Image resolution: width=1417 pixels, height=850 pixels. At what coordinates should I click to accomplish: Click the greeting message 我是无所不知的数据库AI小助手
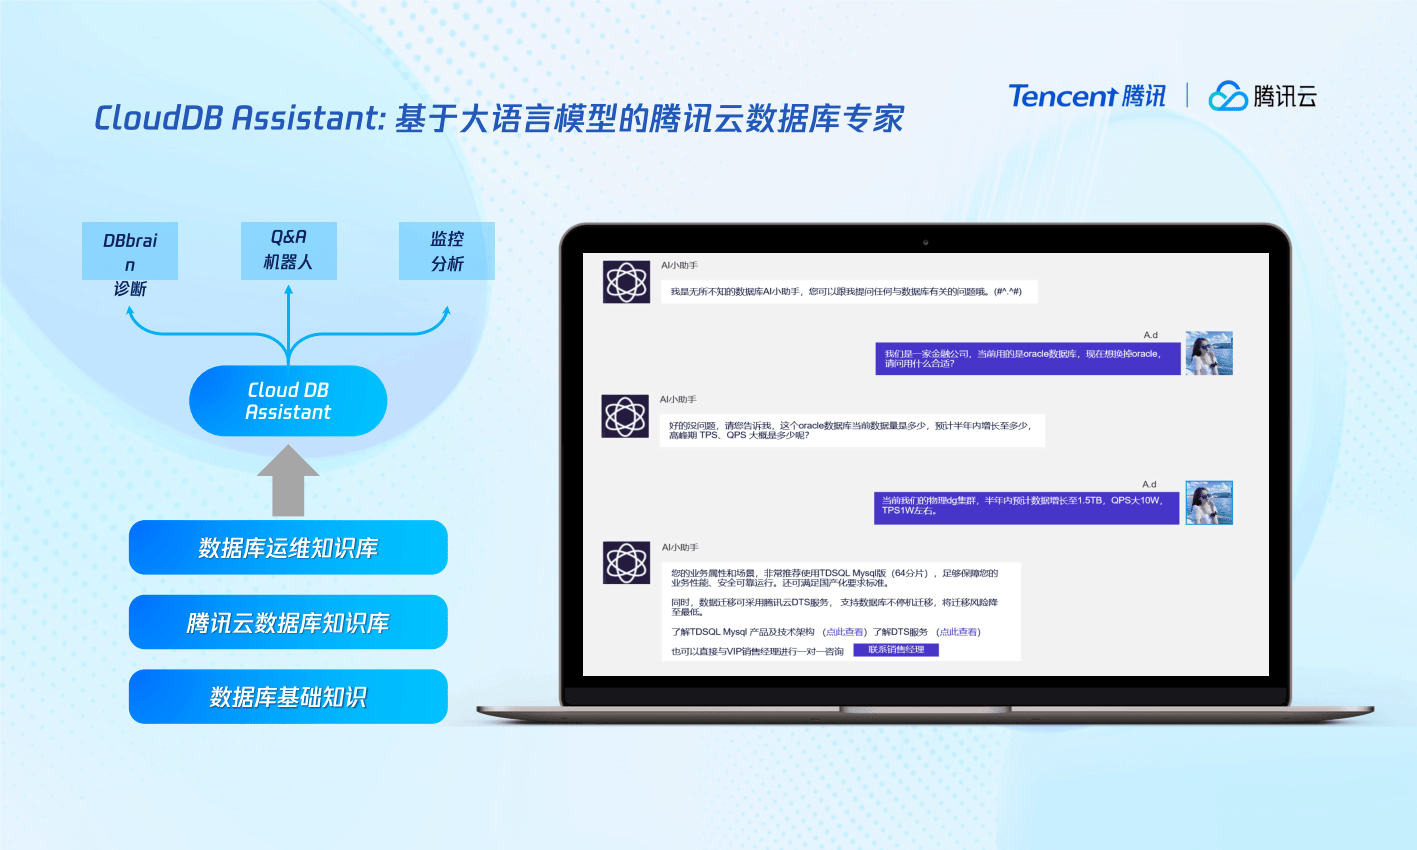[x=848, y=292]
